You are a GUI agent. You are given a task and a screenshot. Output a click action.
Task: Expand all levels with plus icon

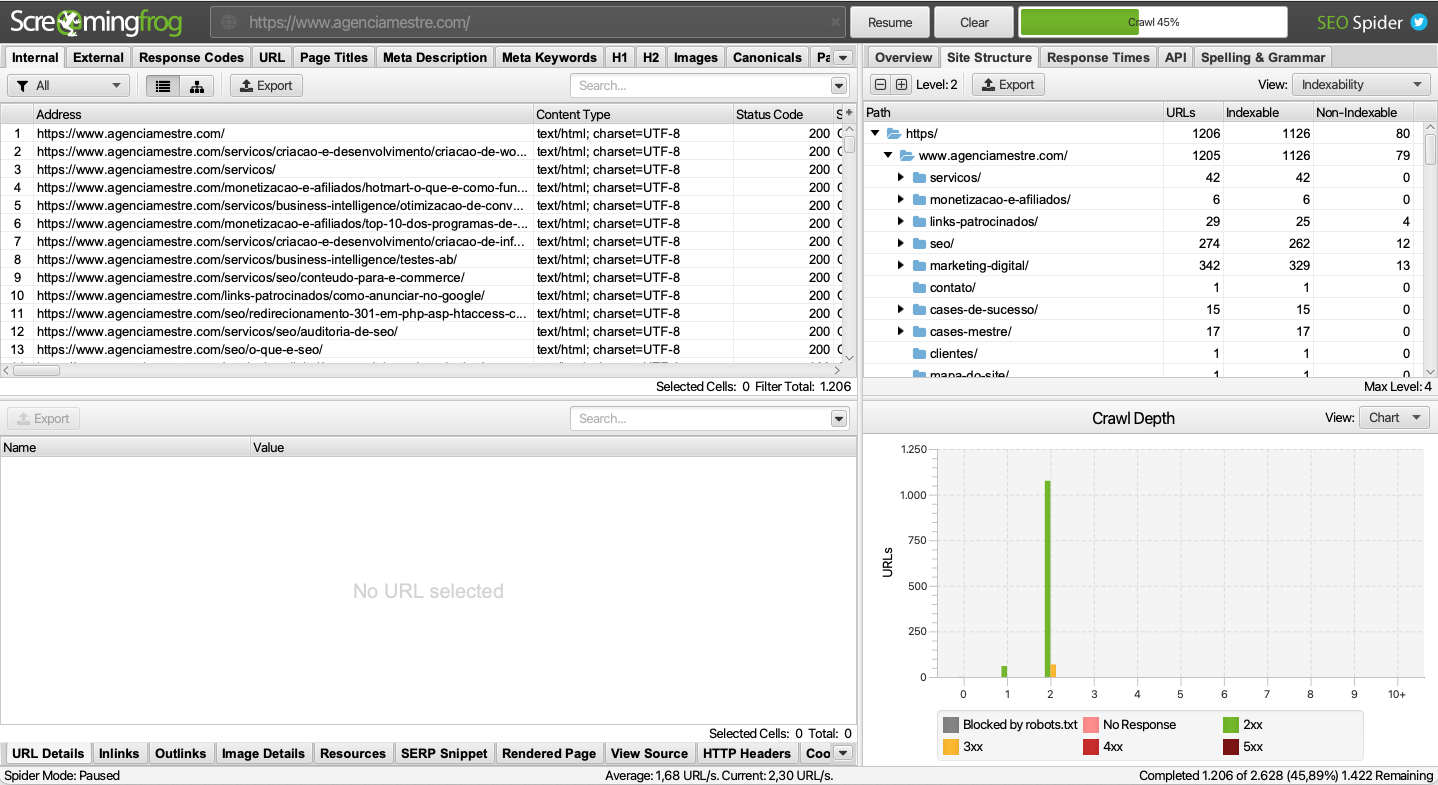[901, 85]
